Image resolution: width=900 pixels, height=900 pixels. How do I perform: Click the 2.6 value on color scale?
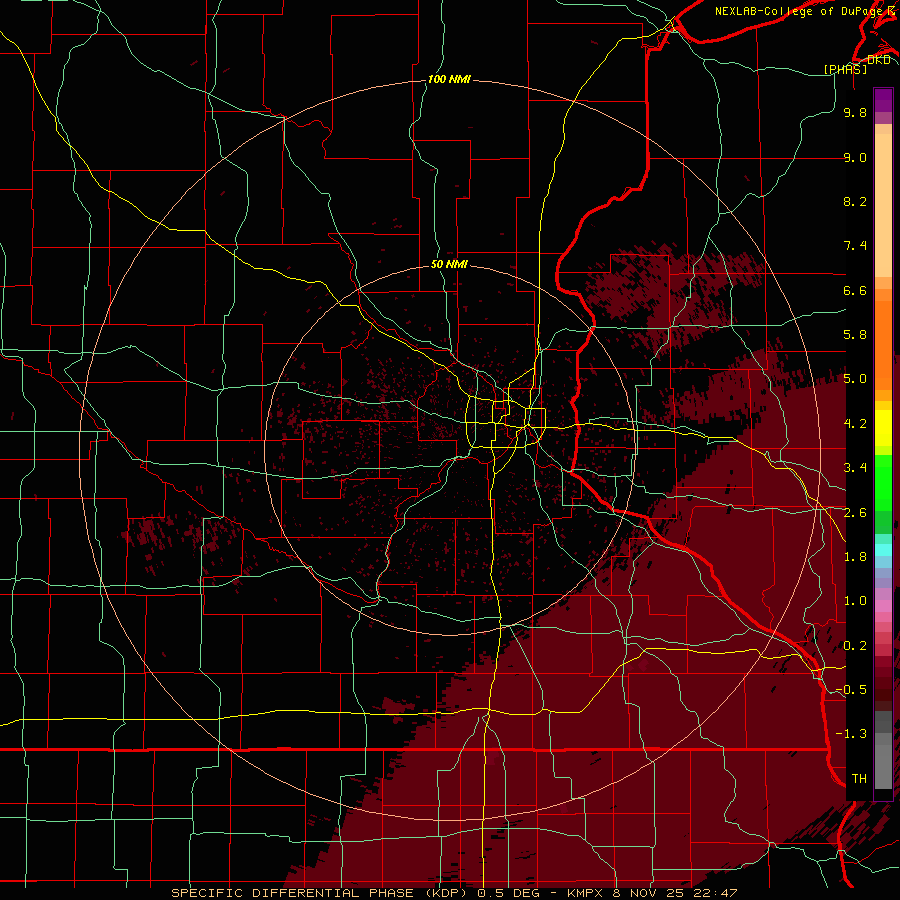855,513
